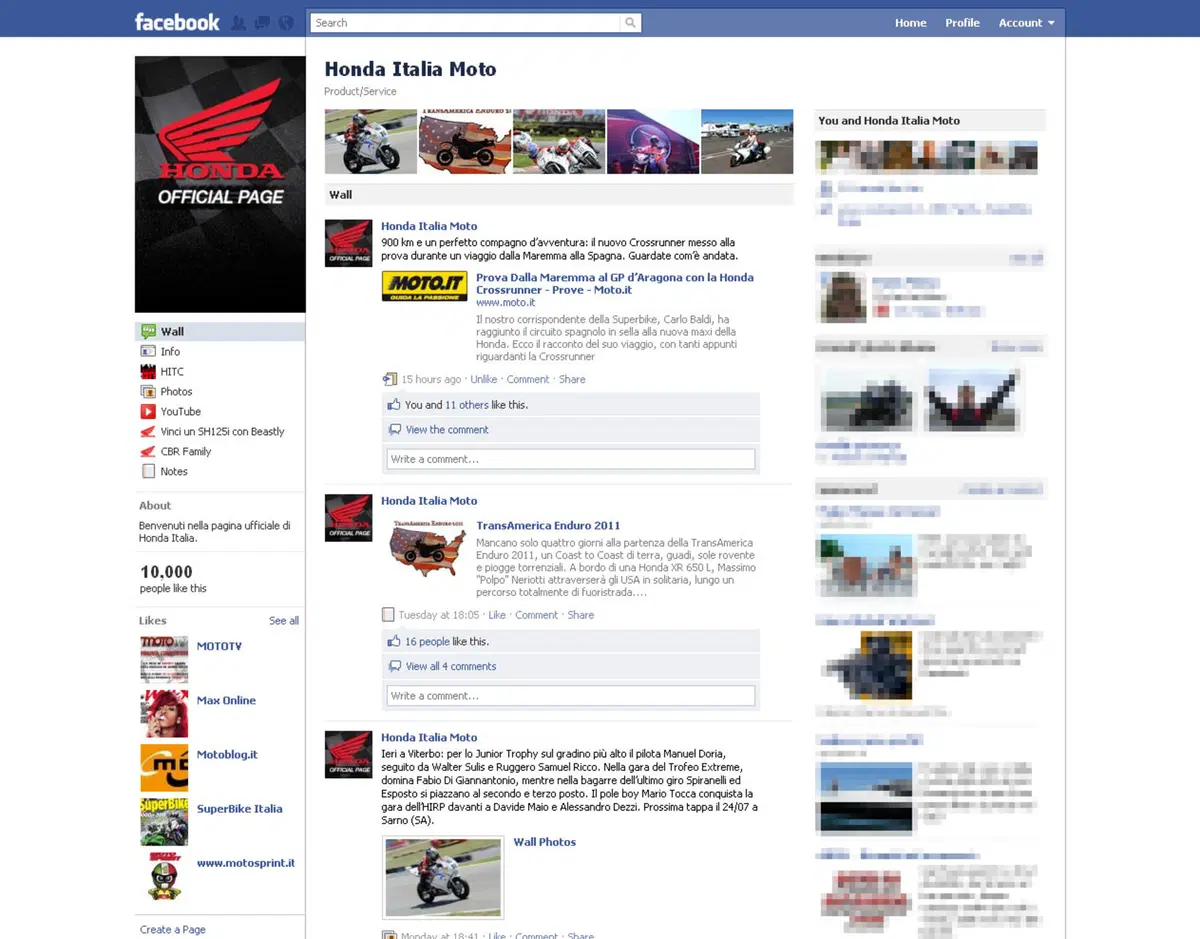The image size is (1200, 939).
Task: Click into the Search field
Action: click(x=465, y=23)
